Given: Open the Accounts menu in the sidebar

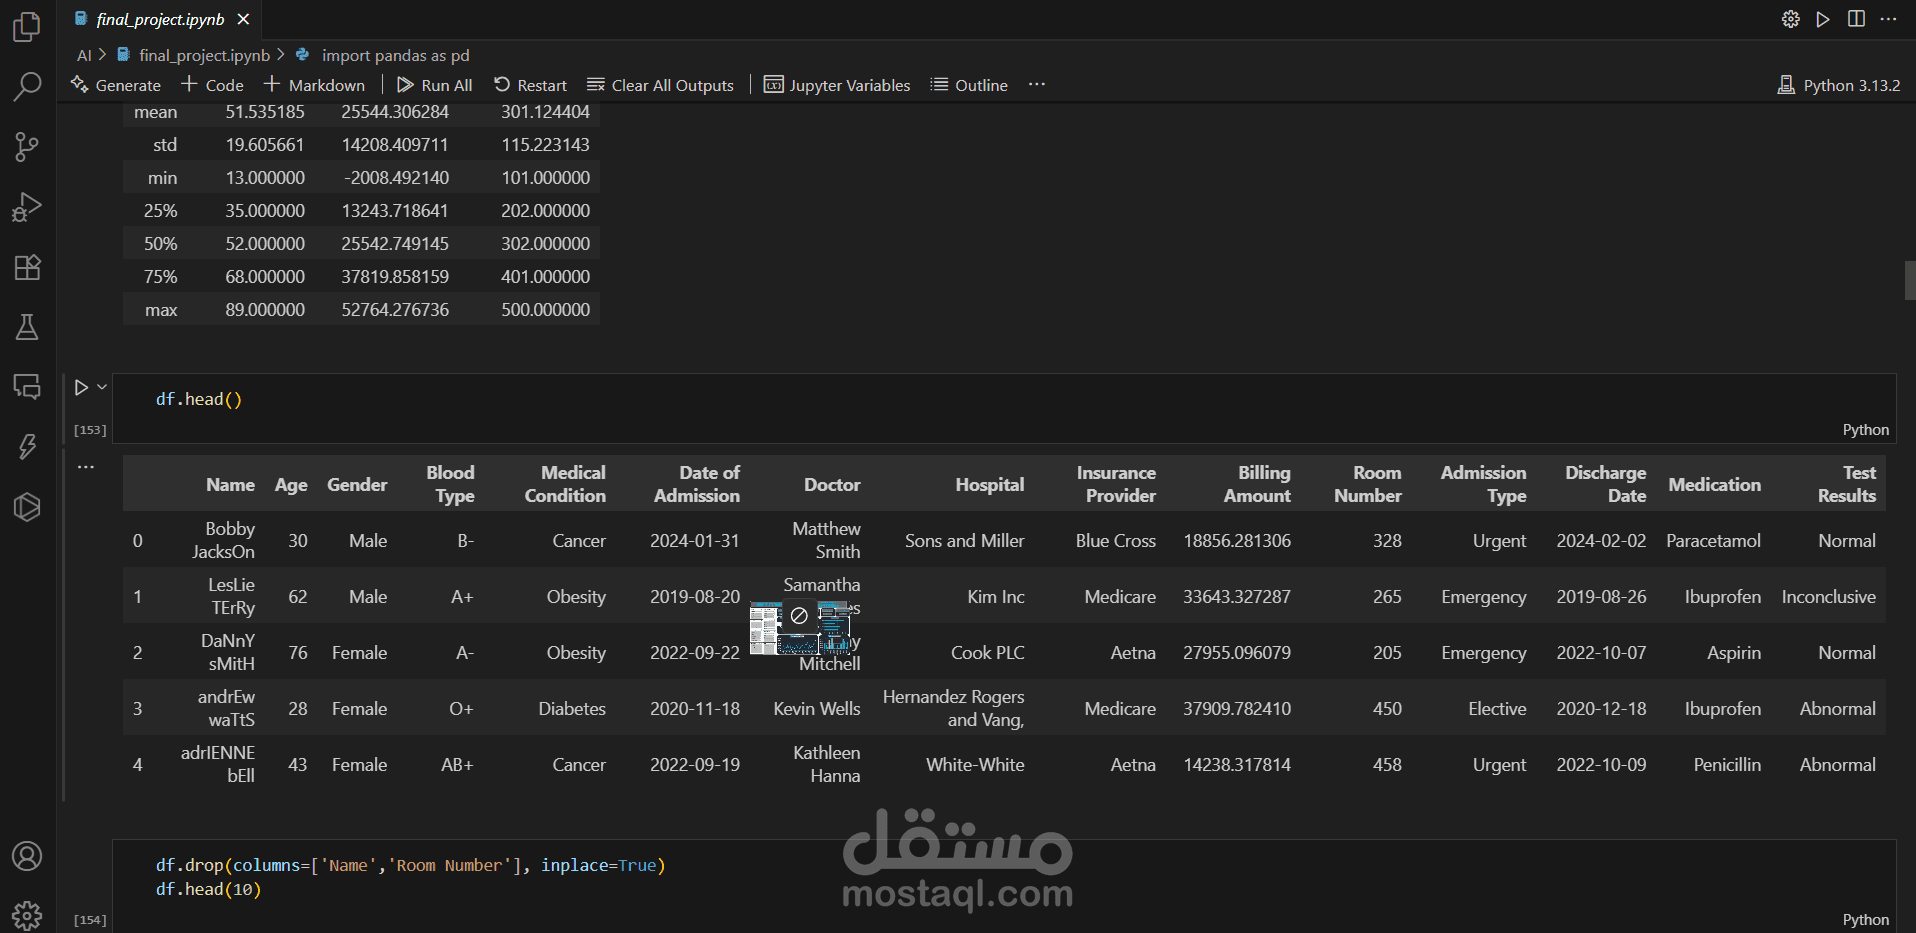Looking at the screenshot, I should pos(27,856).
